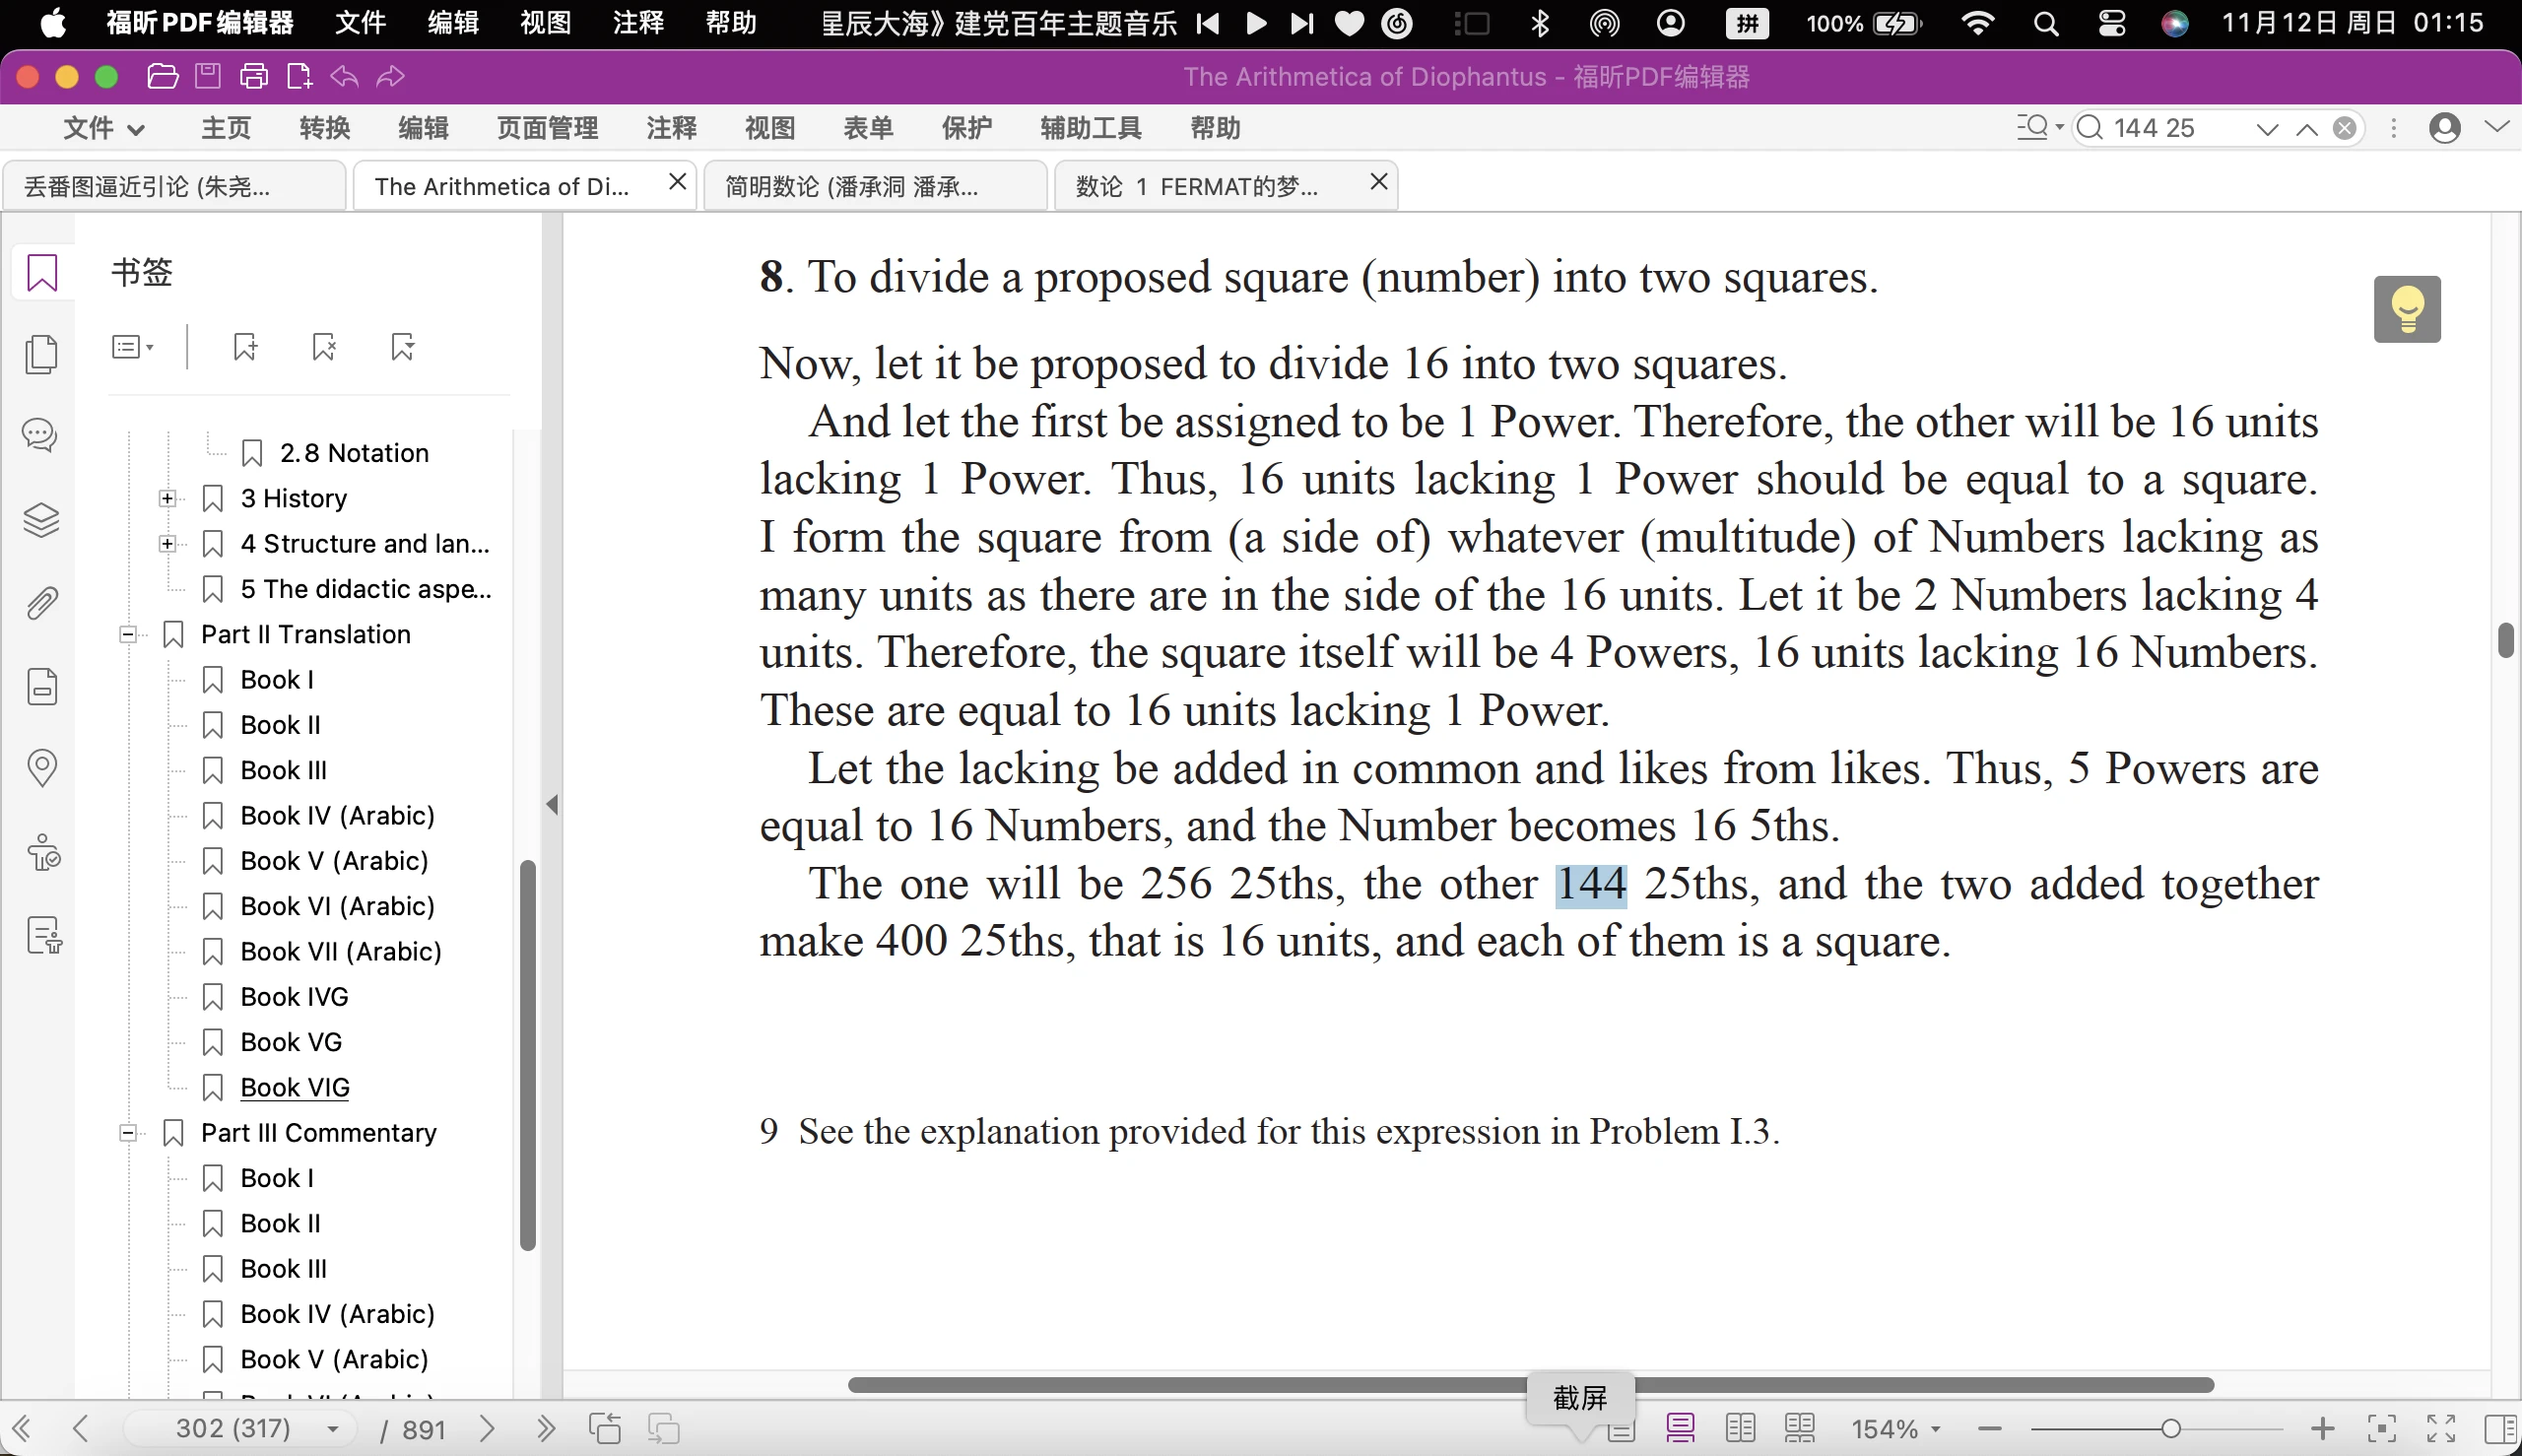The width and height of the screenshot is (2522, 1456).
Task: Open the 2.8 Notation bookmark
Action: (x=354, y=453)
